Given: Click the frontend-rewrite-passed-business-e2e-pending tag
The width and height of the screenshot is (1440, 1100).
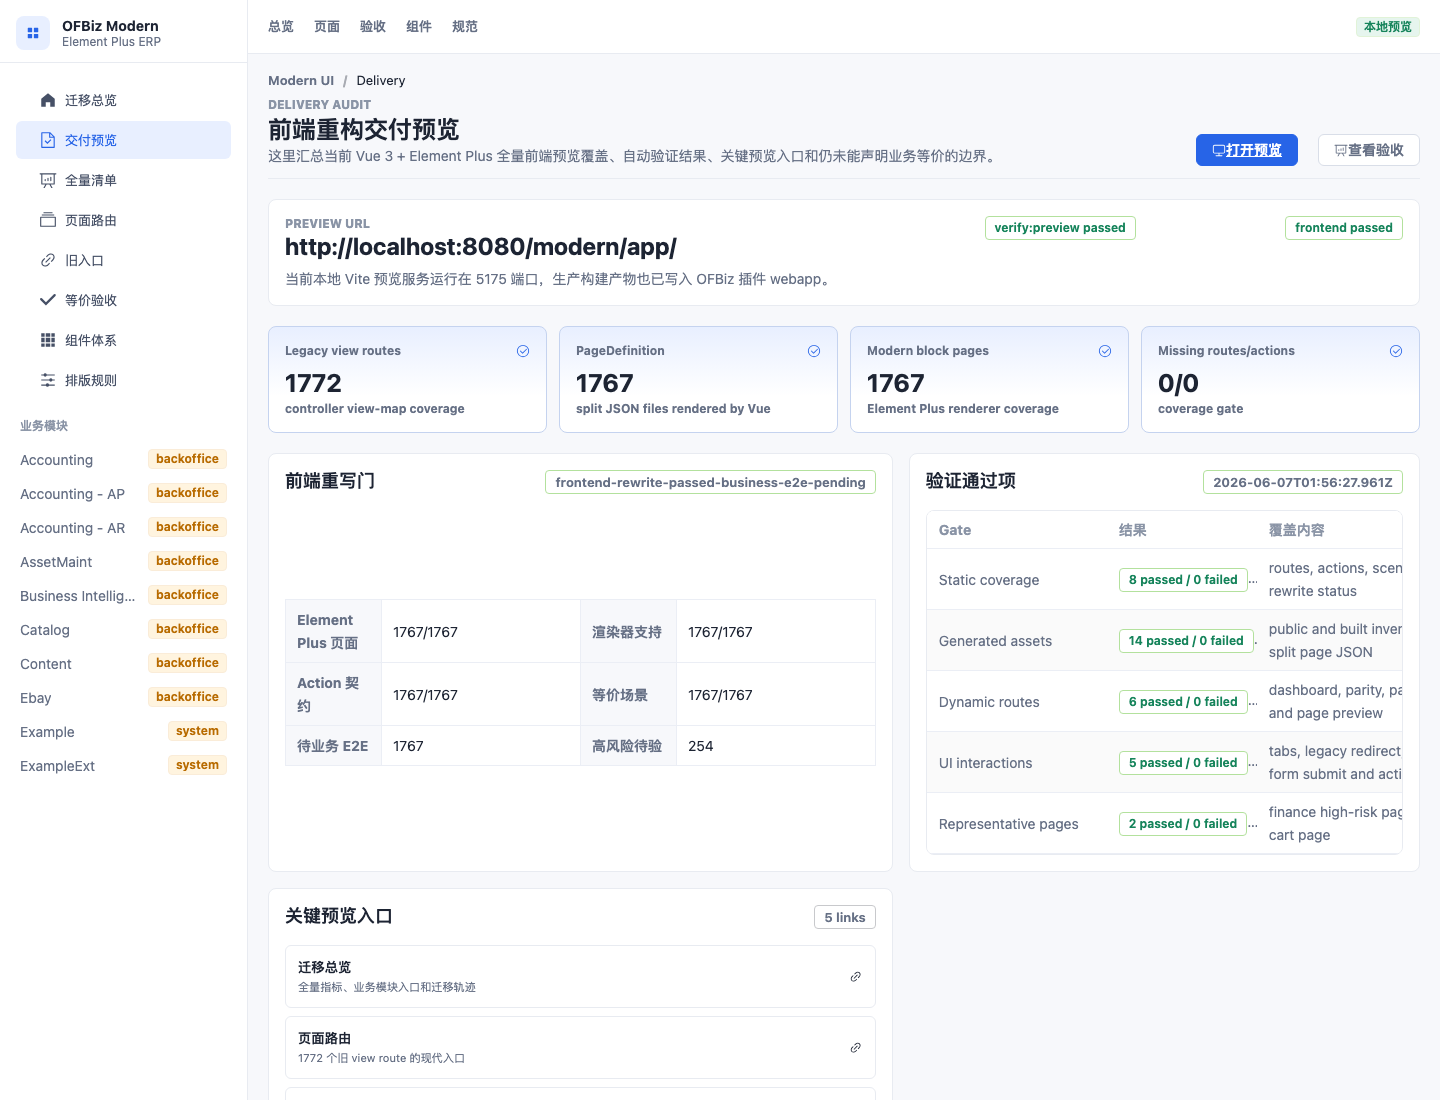Looking at the screenshot, I should (710, 482).
